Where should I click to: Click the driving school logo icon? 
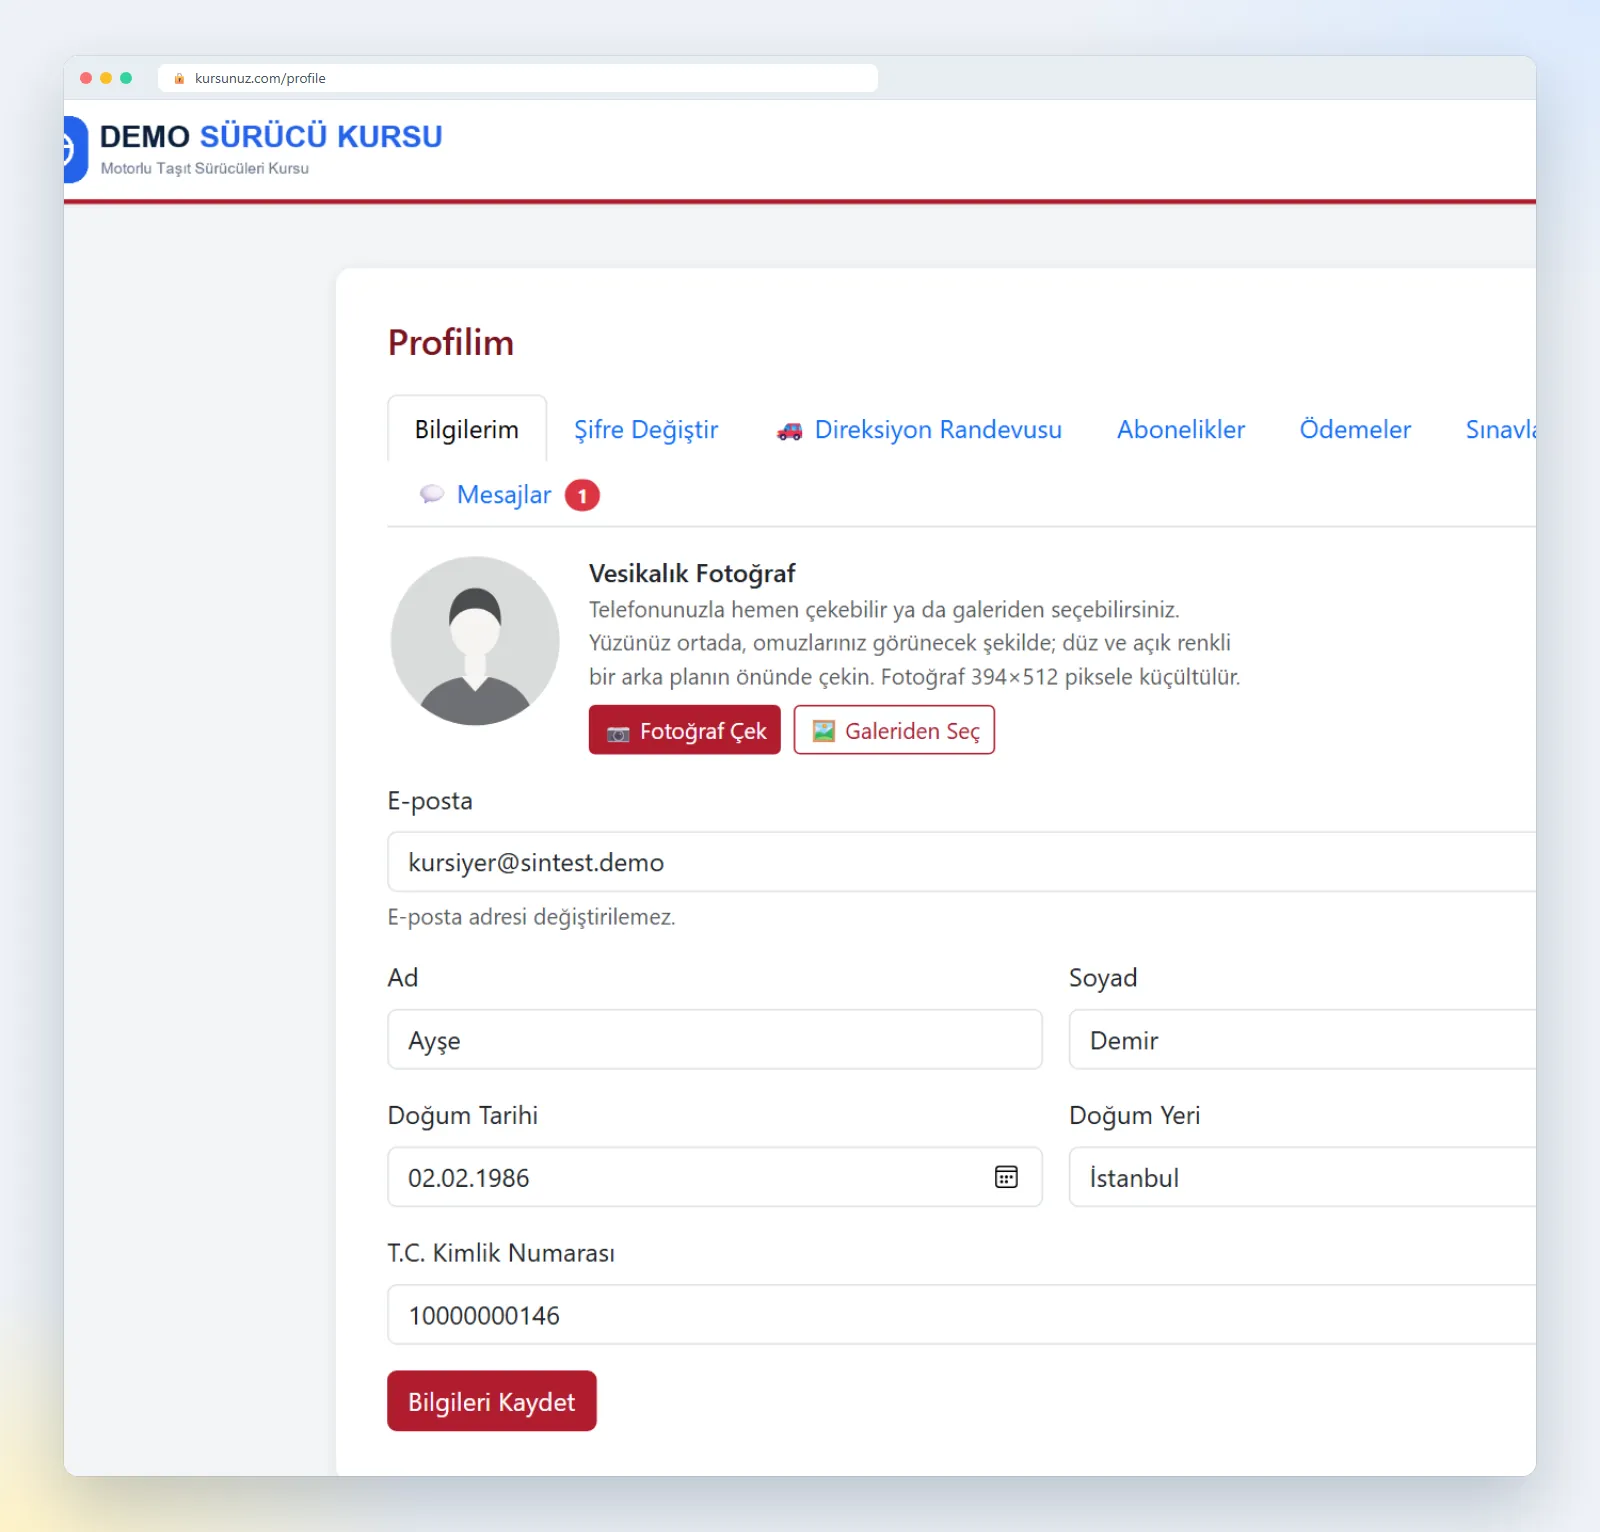click(x=76, y=150)
